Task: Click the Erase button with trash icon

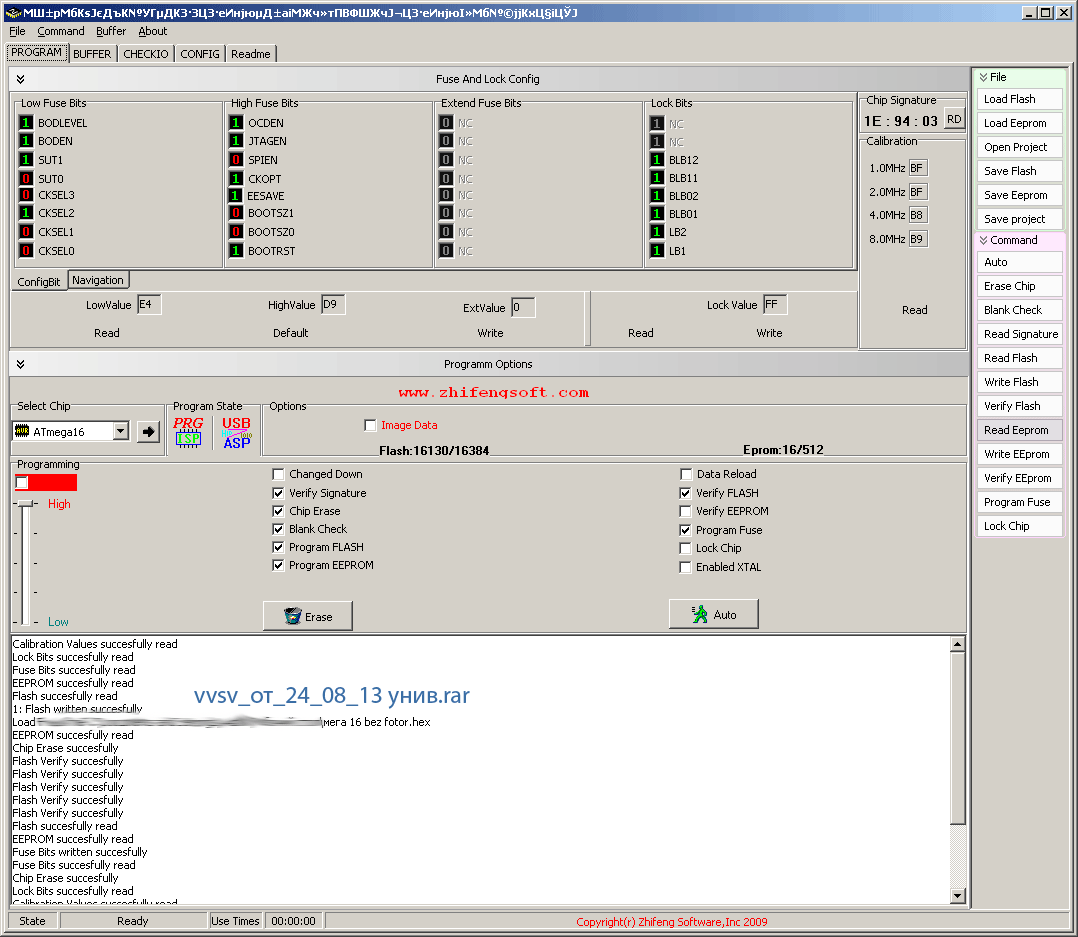Action: pyautogui.click(x=308, y=616)
